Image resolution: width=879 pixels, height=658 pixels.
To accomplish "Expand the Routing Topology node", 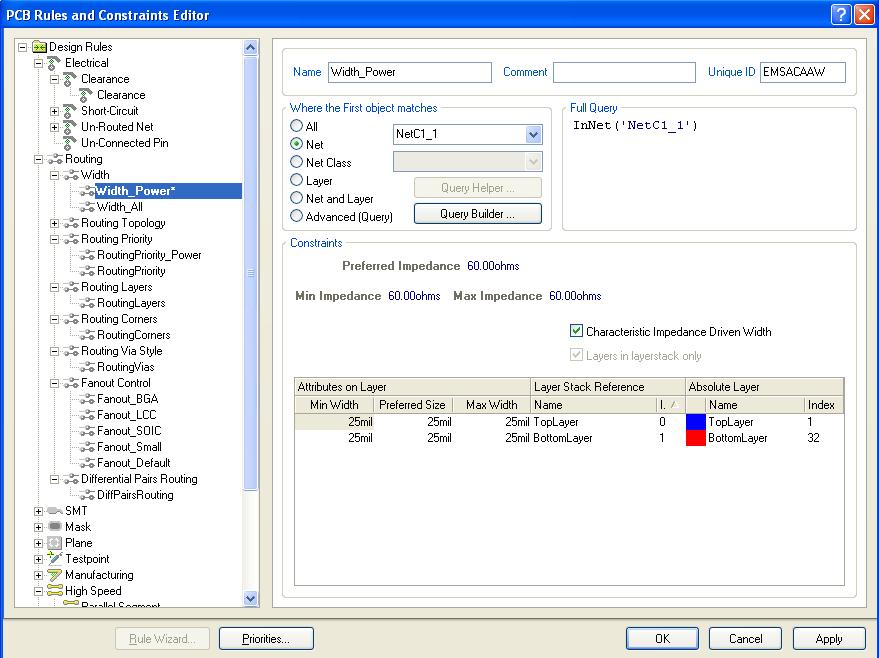I will pos(55,223).
